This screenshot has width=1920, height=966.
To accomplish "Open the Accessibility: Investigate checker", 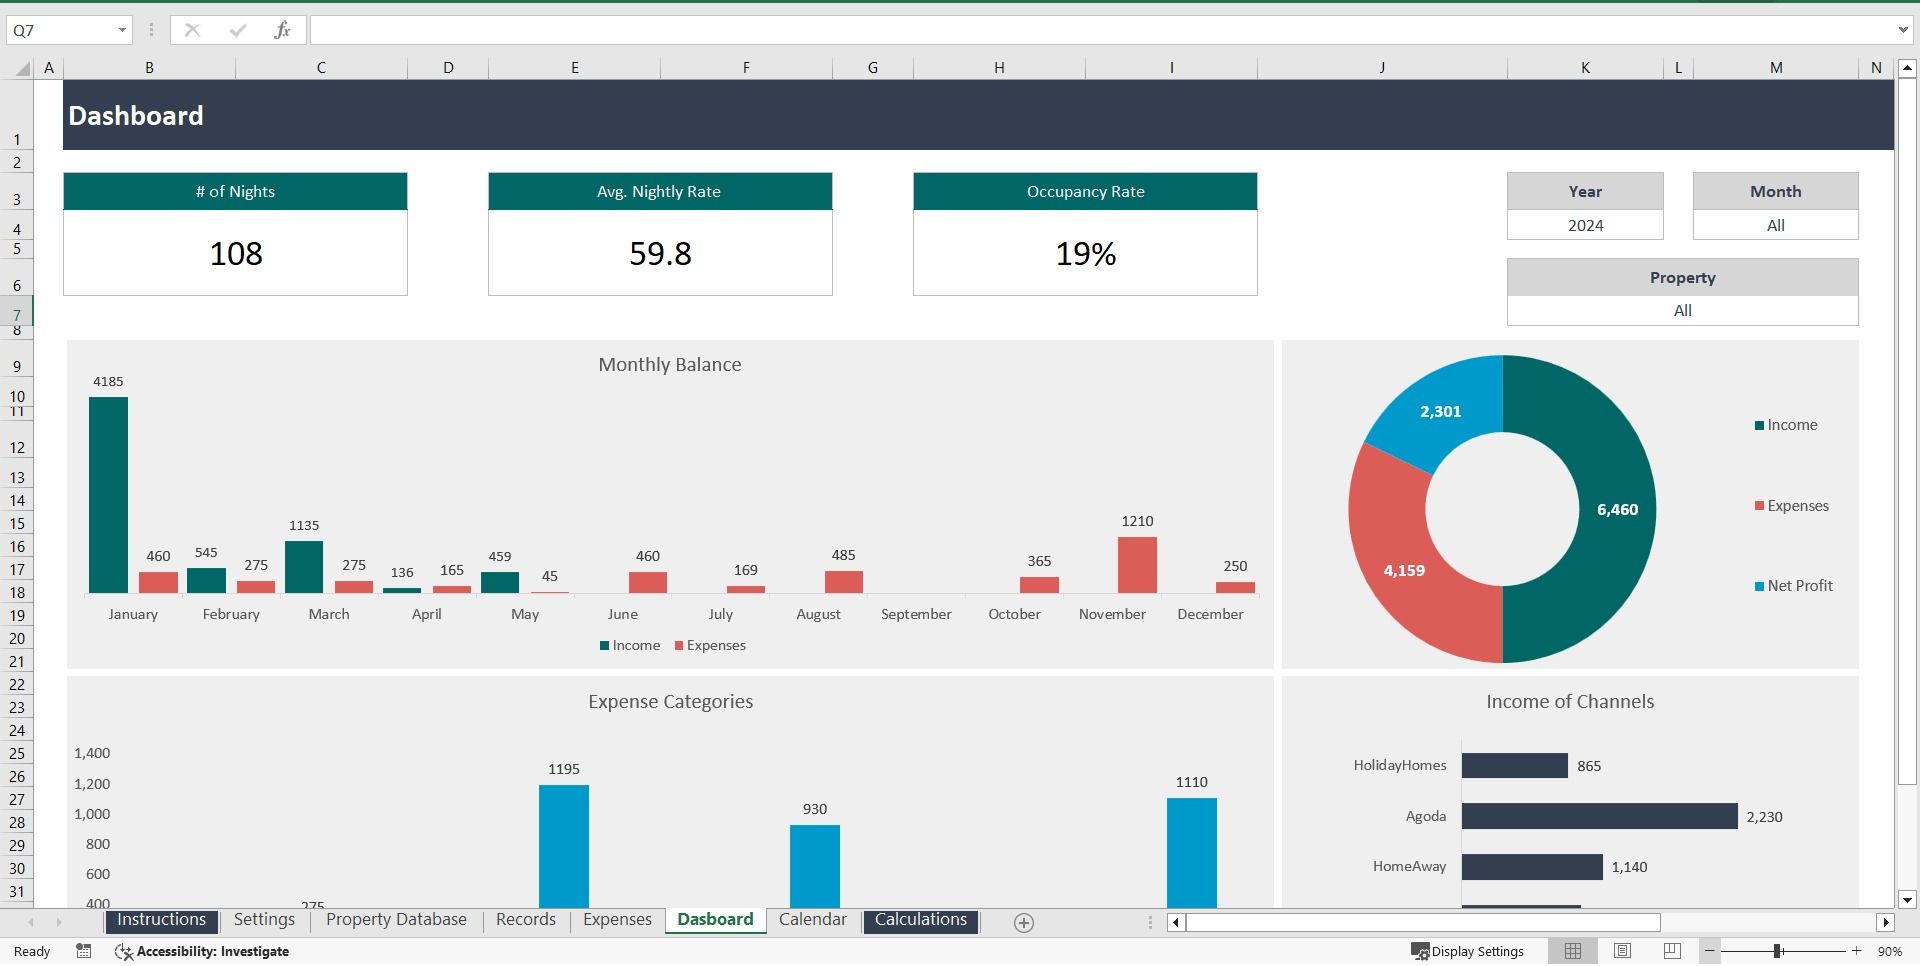I will [202, 951].
